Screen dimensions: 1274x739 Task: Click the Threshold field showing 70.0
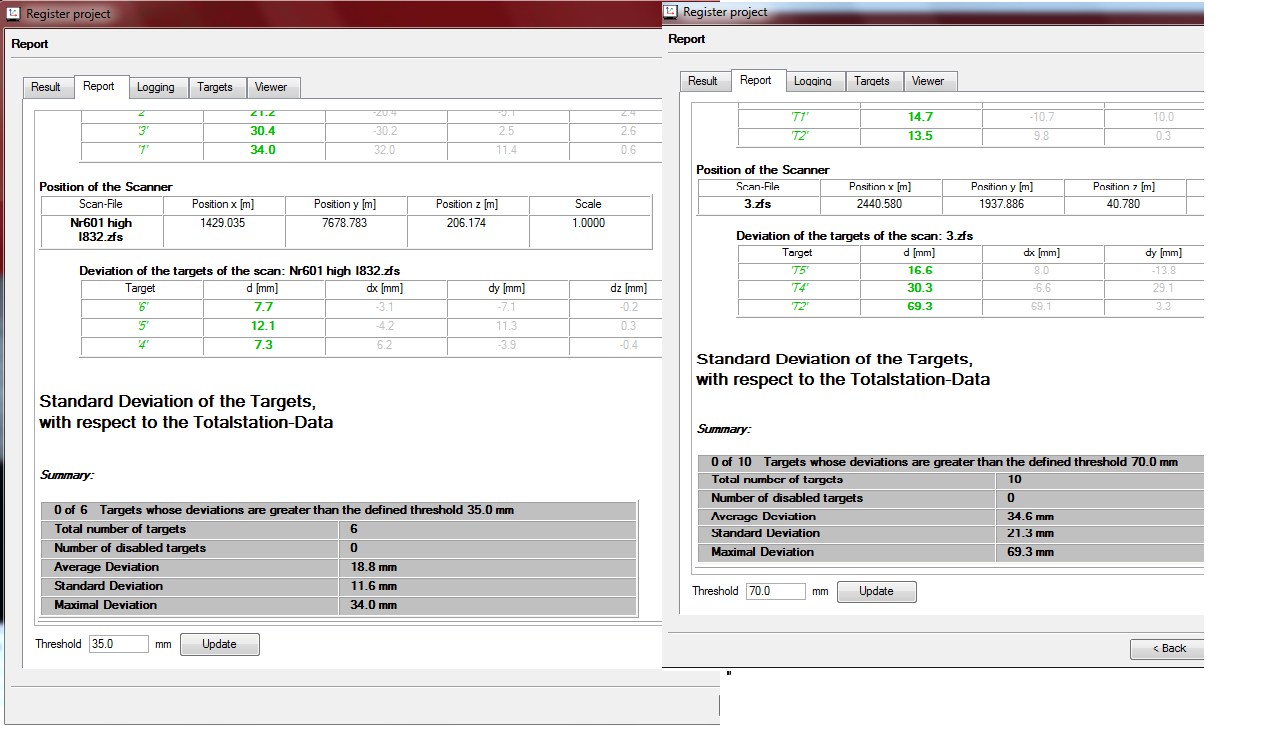[776, 591]
